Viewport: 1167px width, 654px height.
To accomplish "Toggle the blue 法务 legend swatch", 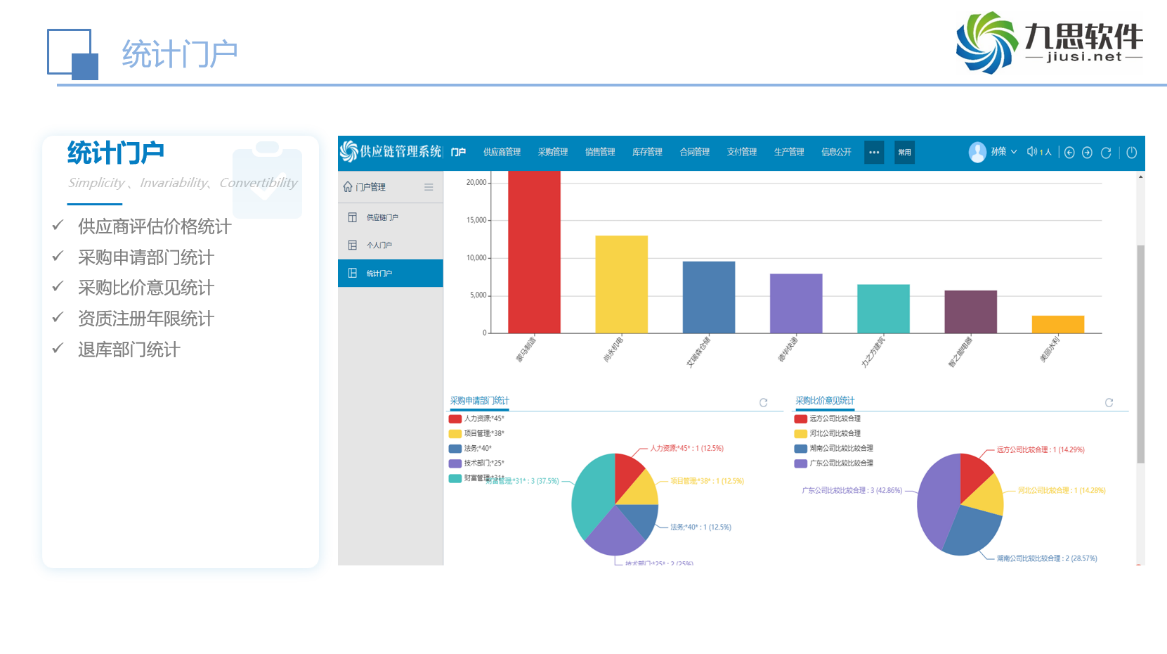I will click(x=455, y=449).
